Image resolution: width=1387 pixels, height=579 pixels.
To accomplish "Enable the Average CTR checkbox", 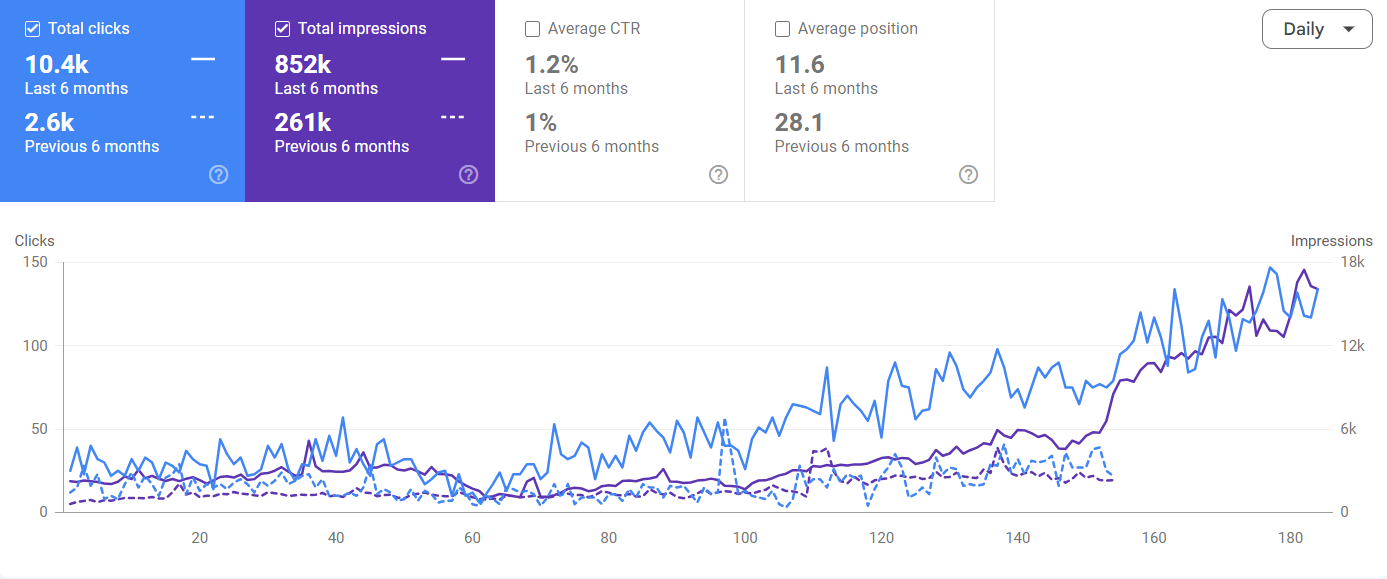I will [x=533, y=29].
